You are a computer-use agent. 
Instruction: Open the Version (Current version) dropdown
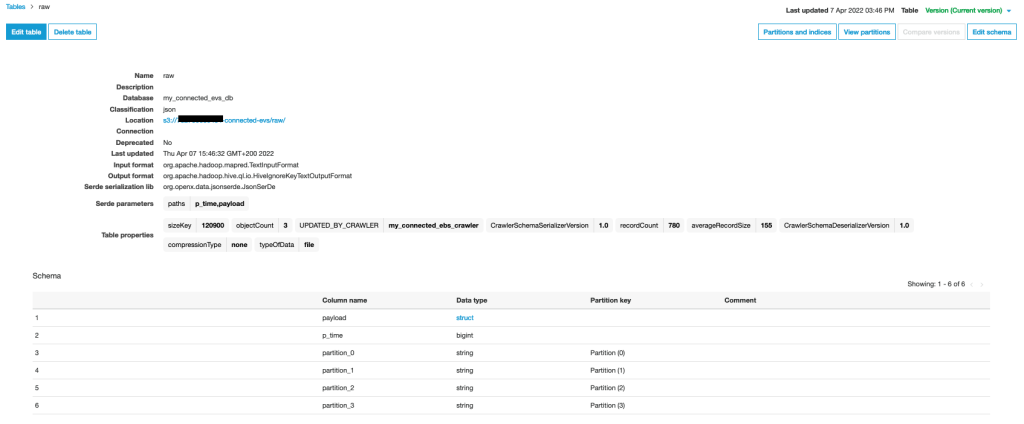point(968,10)
